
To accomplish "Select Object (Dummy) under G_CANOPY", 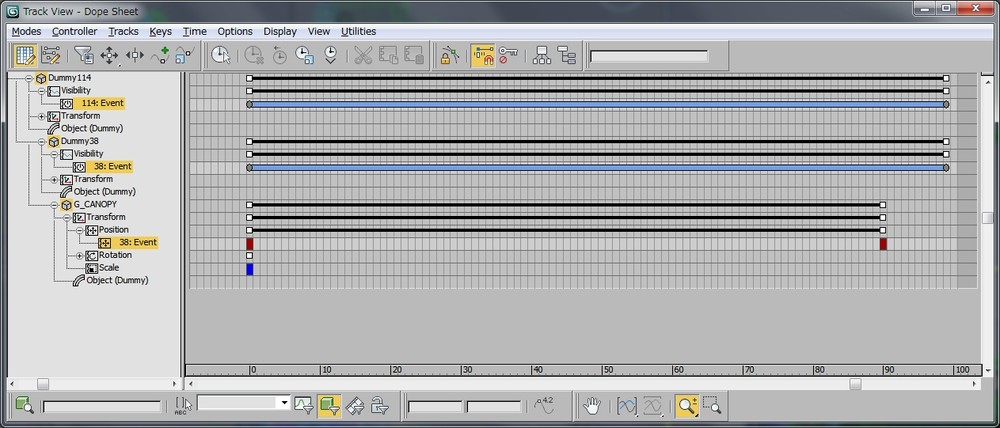I will (x=117, y=280).
